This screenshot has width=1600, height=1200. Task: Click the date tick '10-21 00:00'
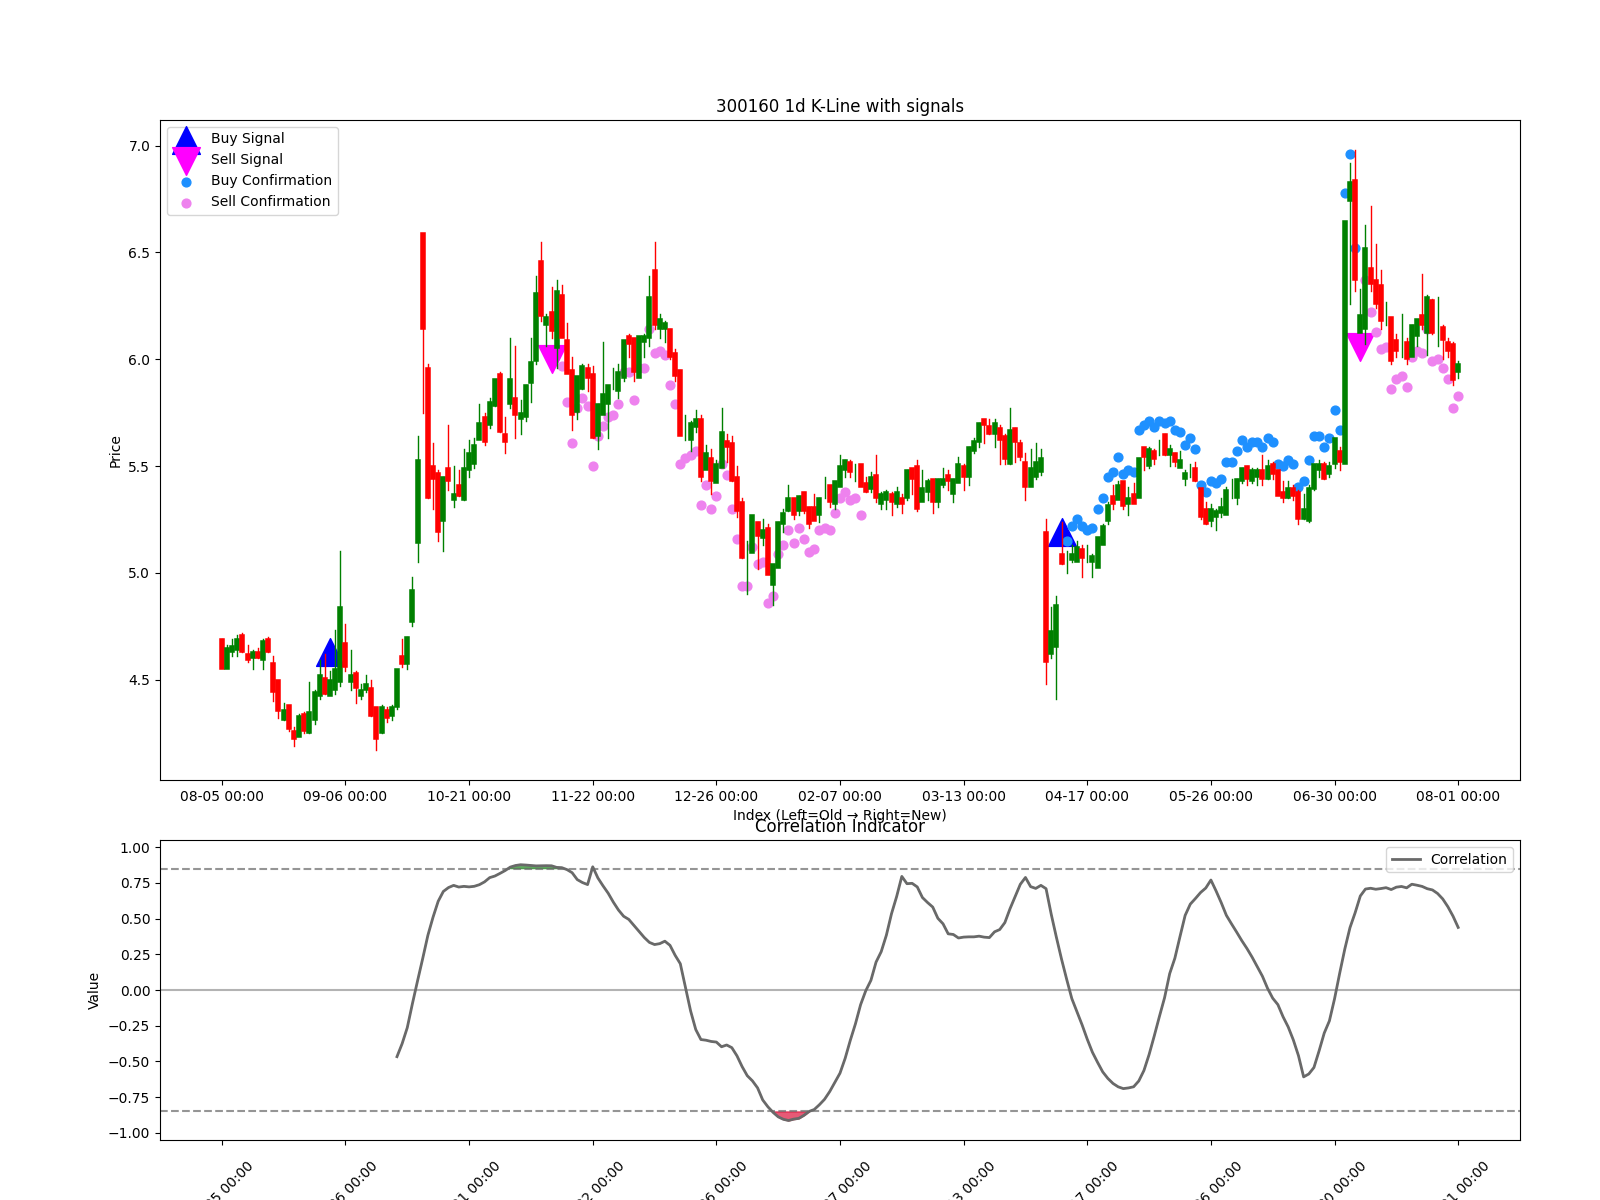coord(469,796)
